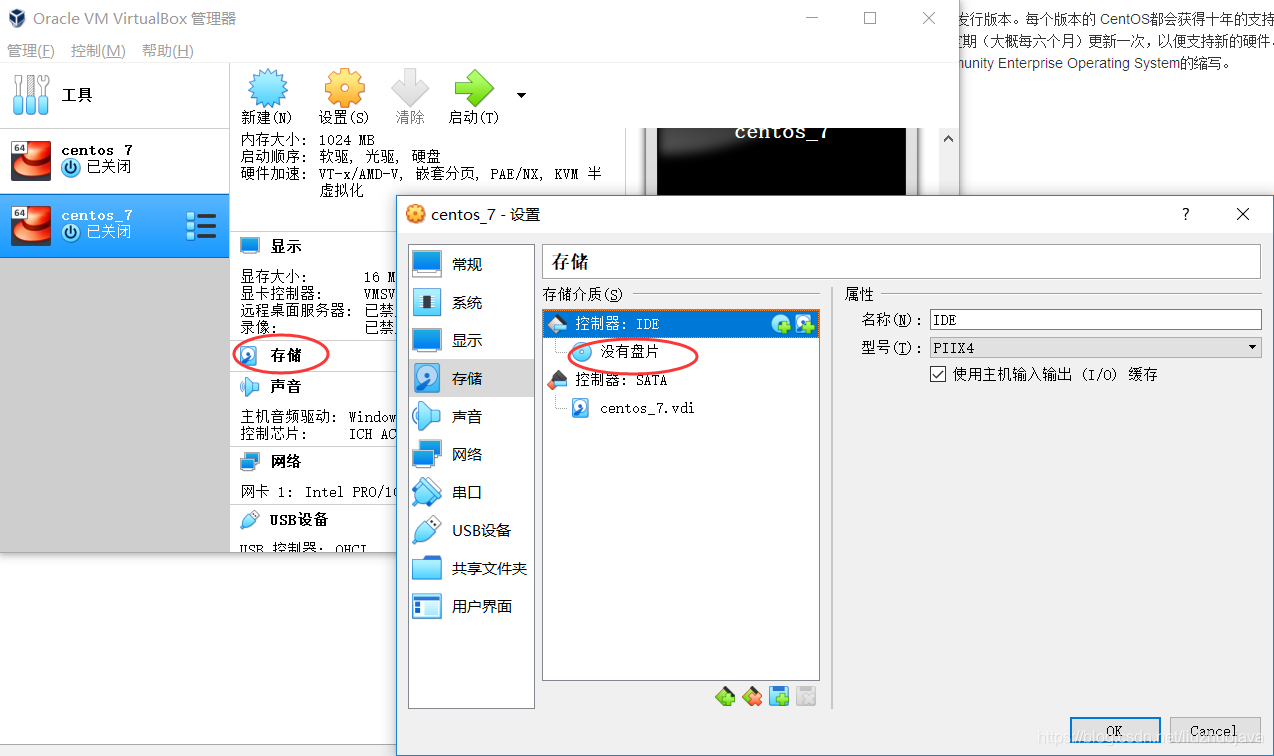Start the VM with green arrow icon
This screenshot has height=756, width=1274.
tap(474, 89)
